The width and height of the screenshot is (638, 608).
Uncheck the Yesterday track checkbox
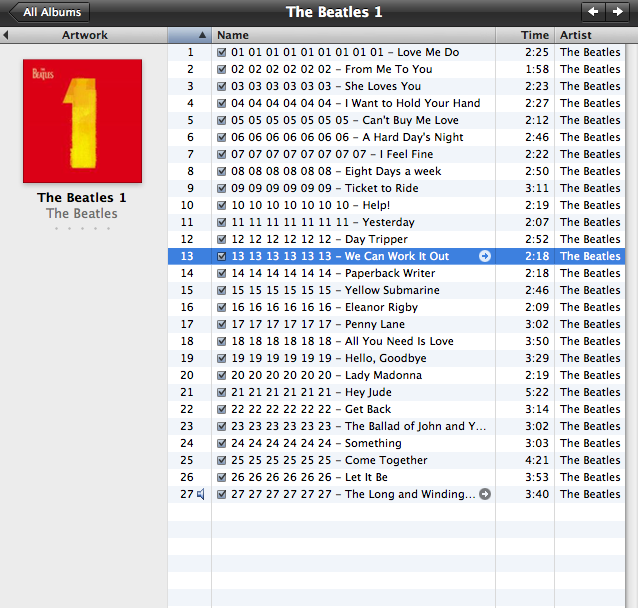221,222
